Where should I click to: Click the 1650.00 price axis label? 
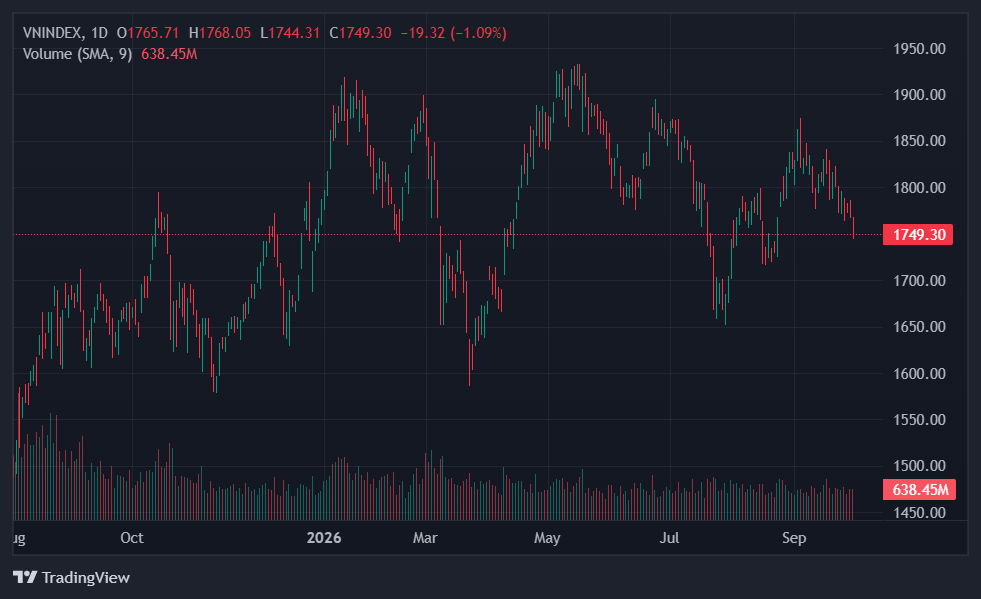(x=919, y=327)
